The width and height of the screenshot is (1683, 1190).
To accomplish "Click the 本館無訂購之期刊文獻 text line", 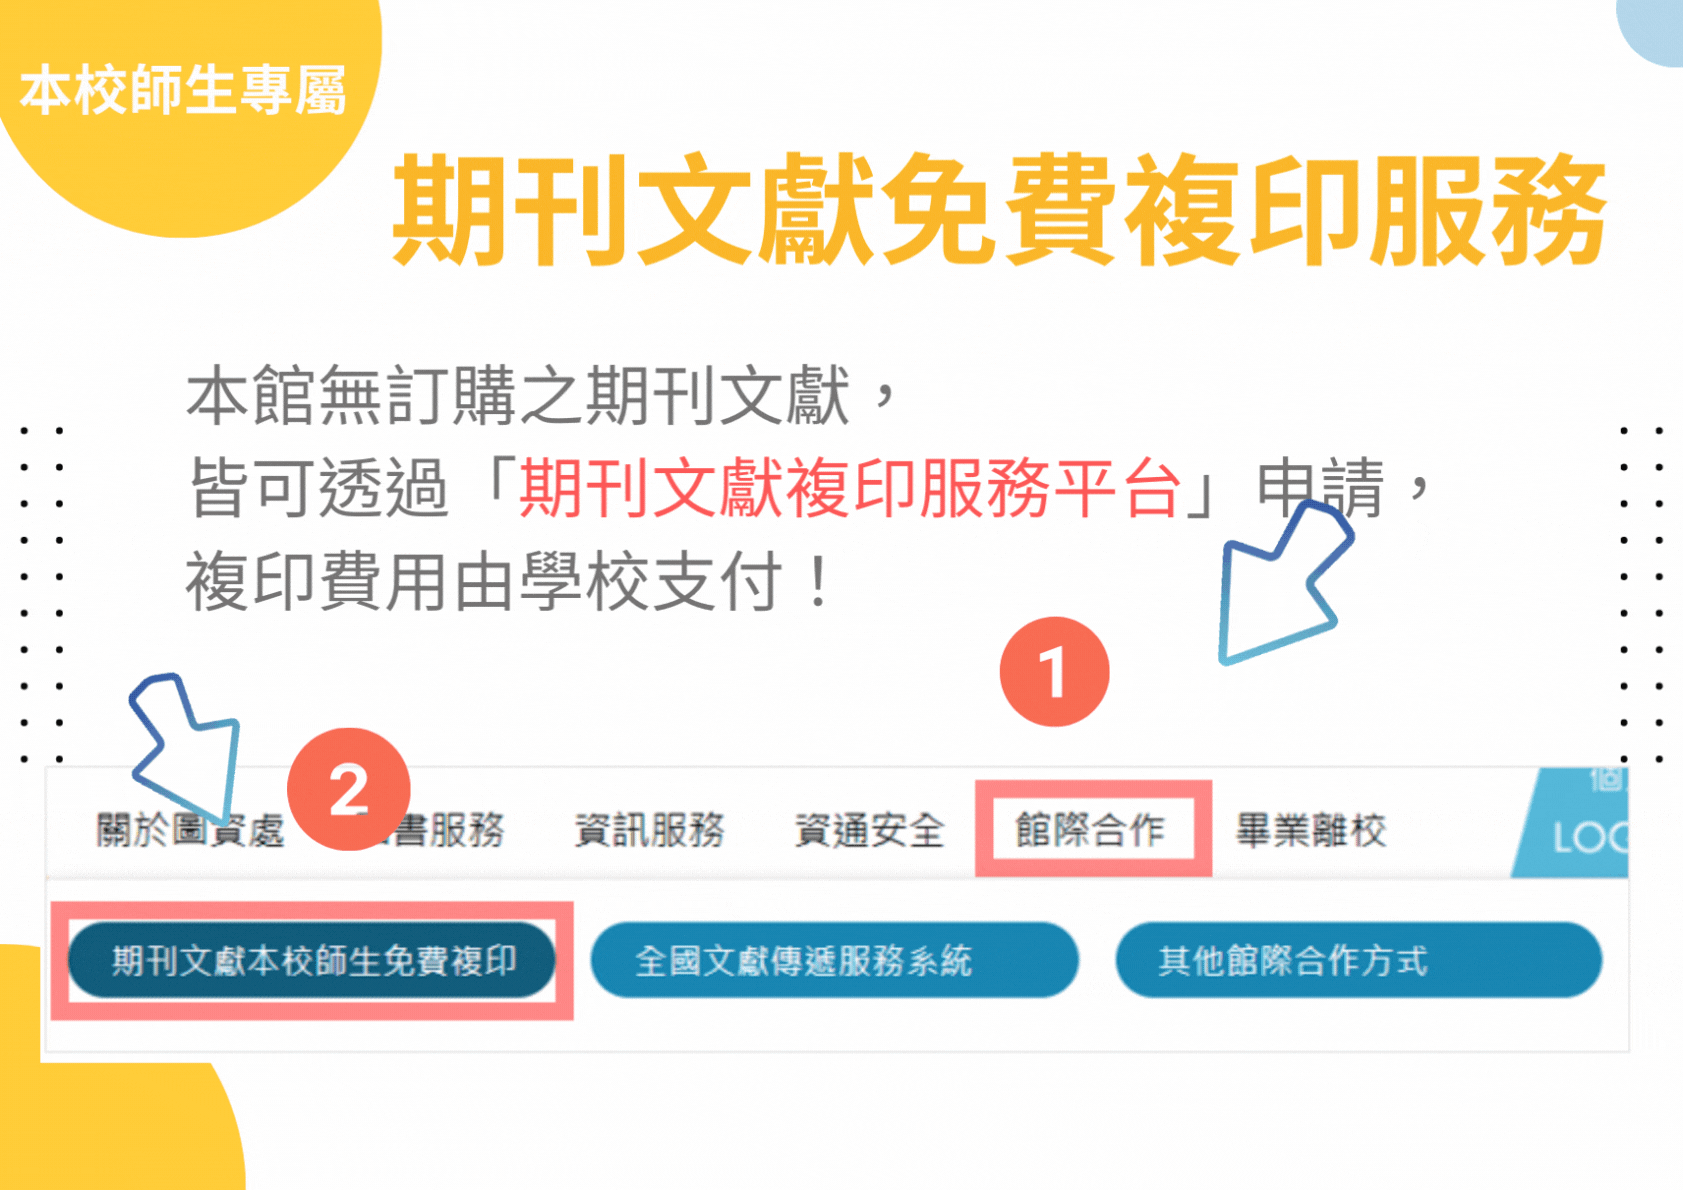I will coord(518,396).
